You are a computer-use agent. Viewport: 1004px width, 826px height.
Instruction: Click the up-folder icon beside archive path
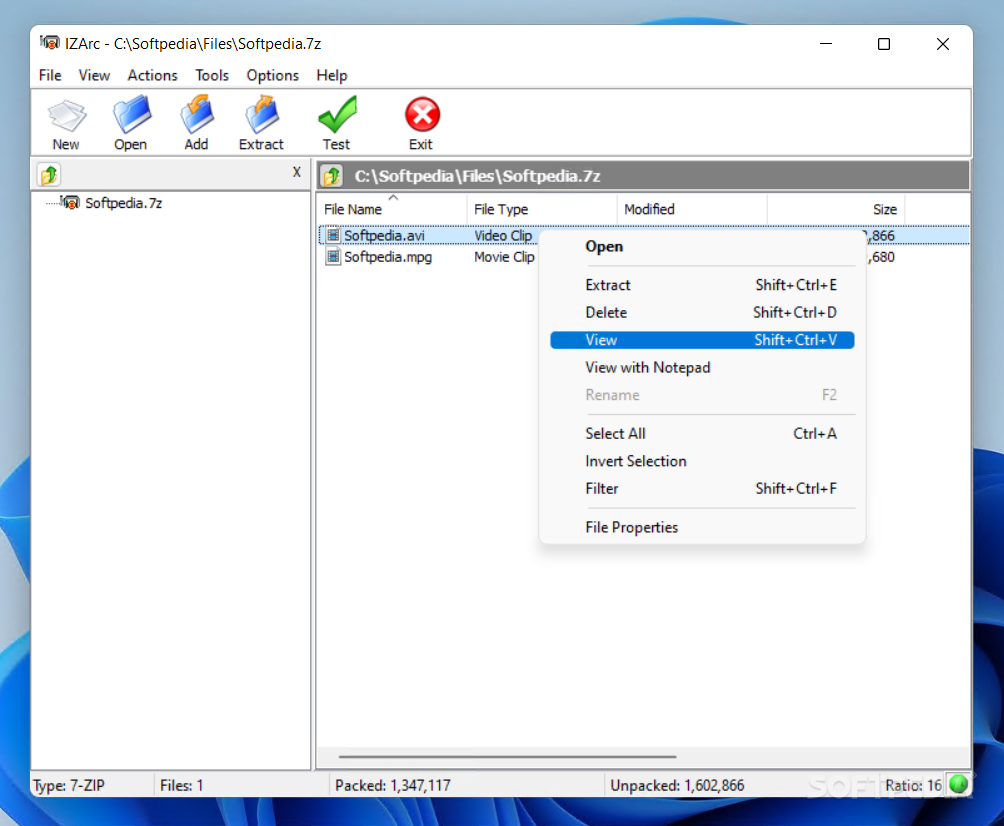tap(332, 176)
